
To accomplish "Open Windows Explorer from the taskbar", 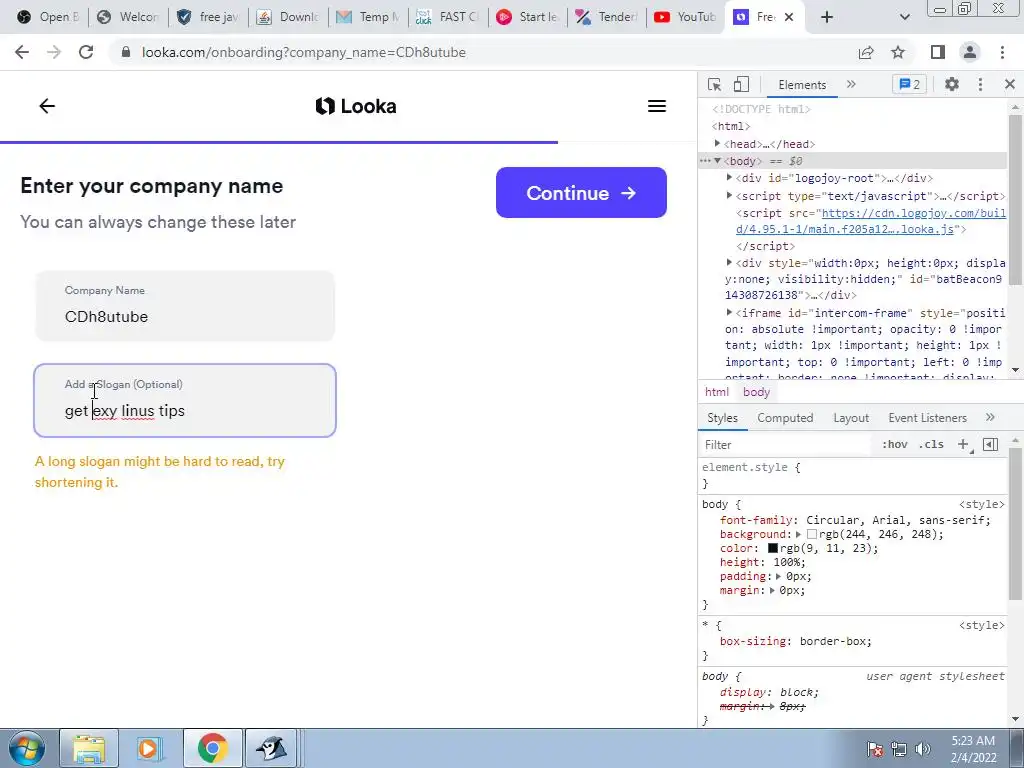I will point(89,748).
